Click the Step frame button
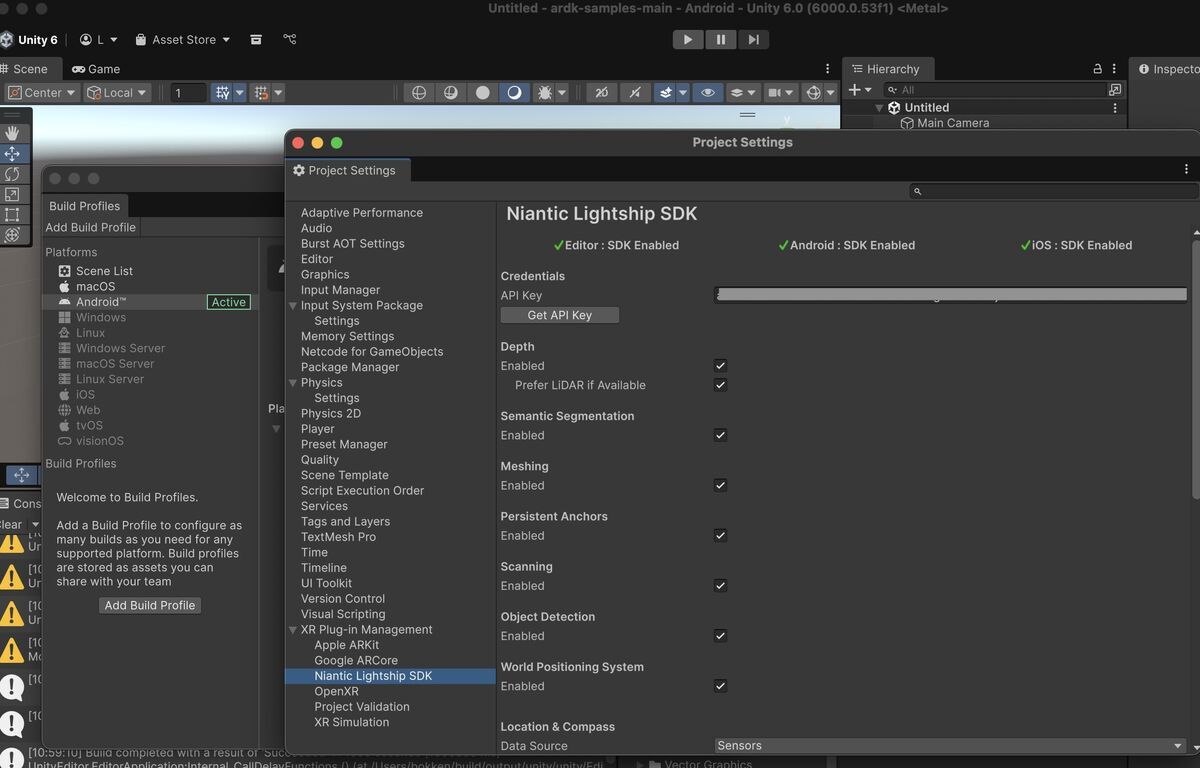 753,39
